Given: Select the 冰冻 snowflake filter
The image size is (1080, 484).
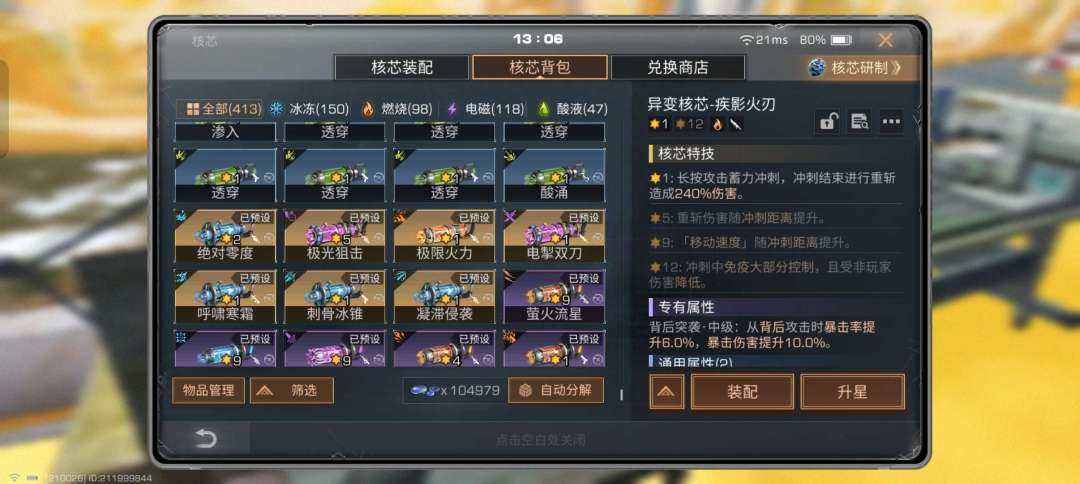Looking at the screenshot, I should [x=309, y=109].
